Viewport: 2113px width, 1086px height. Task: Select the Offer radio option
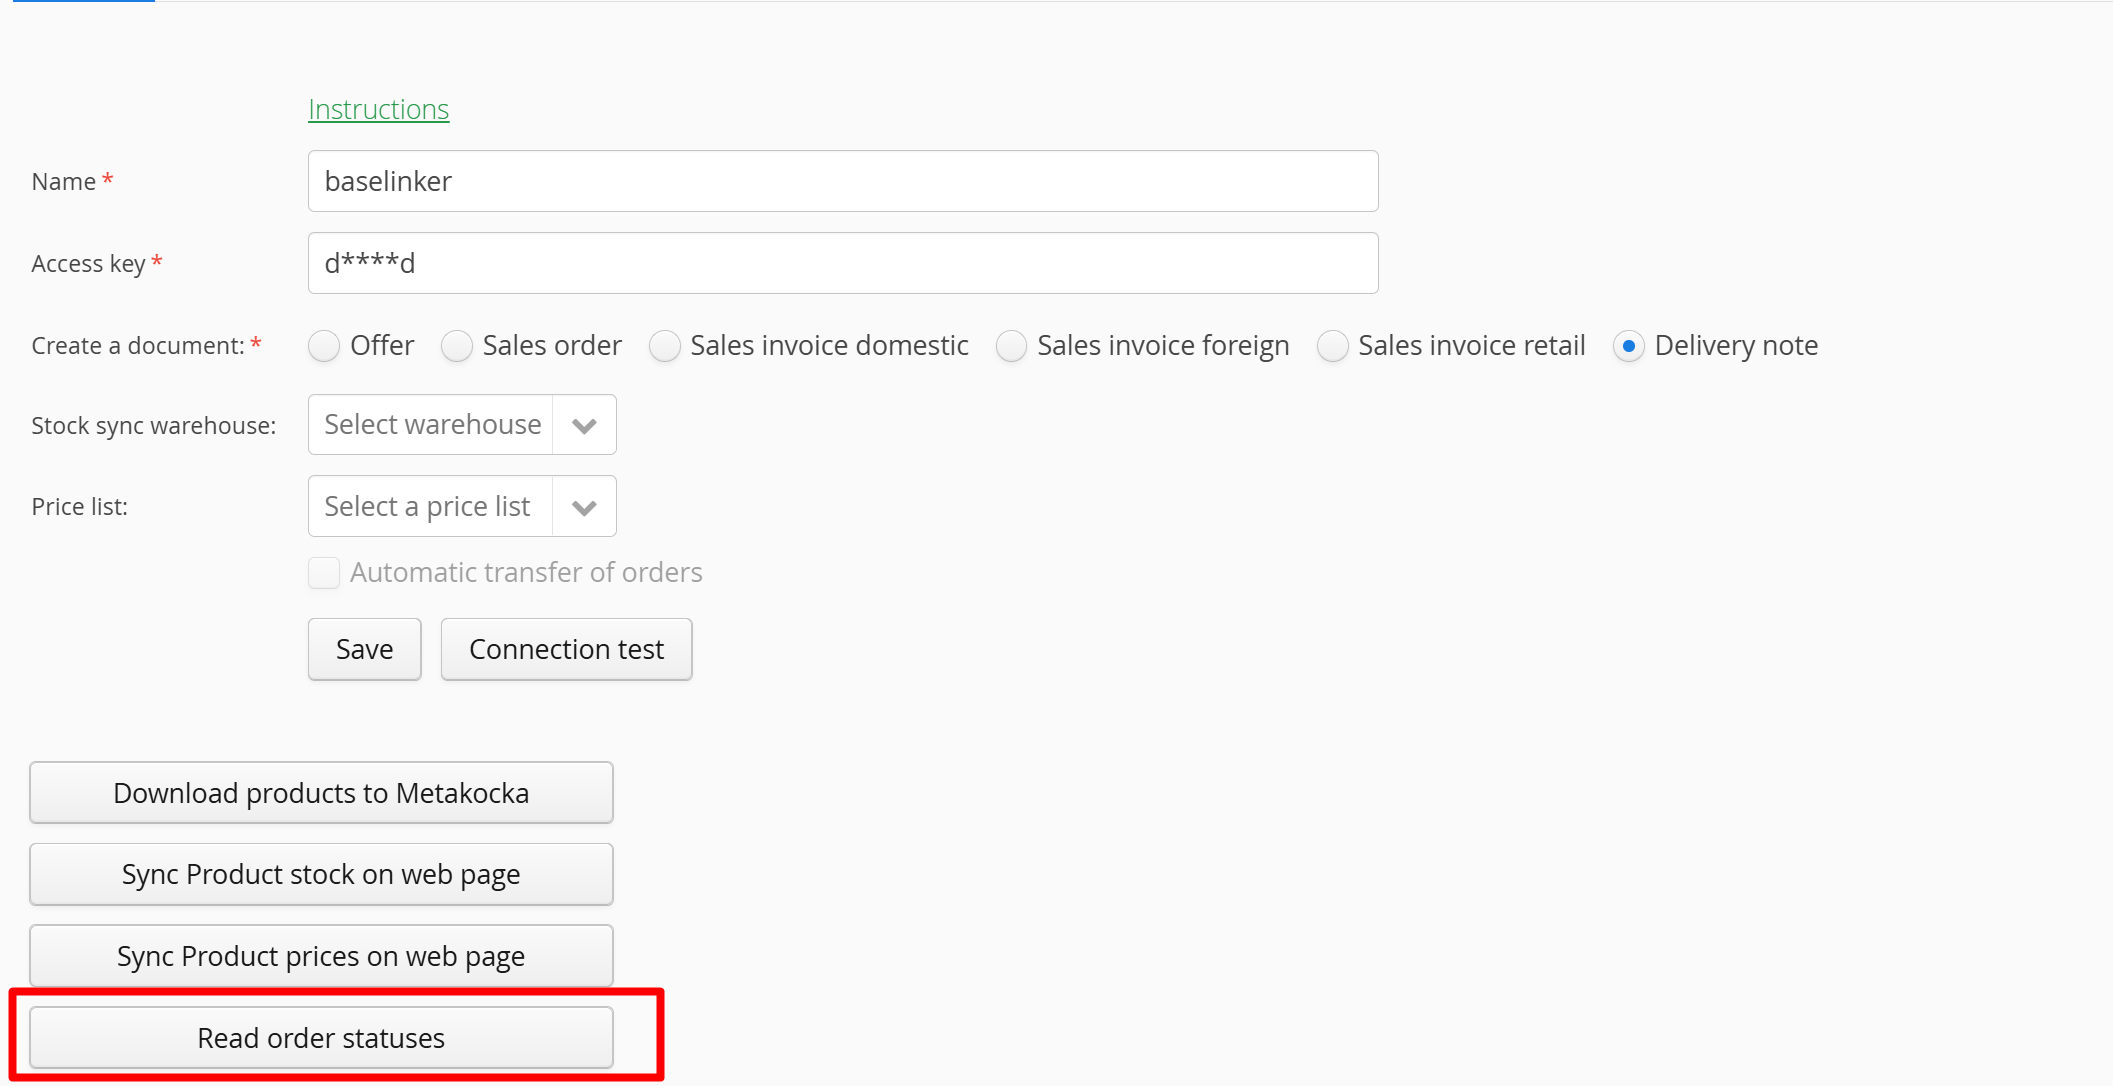[x=324, y=346]
